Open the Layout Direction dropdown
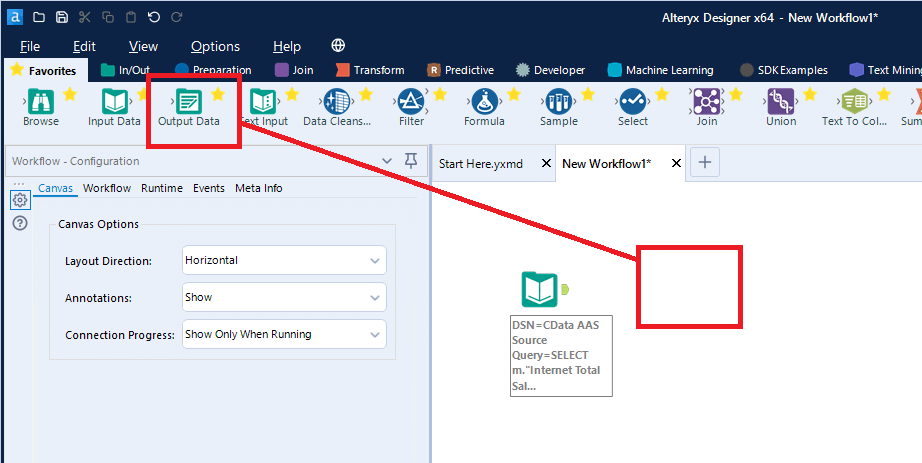 (x=284, y=260)
